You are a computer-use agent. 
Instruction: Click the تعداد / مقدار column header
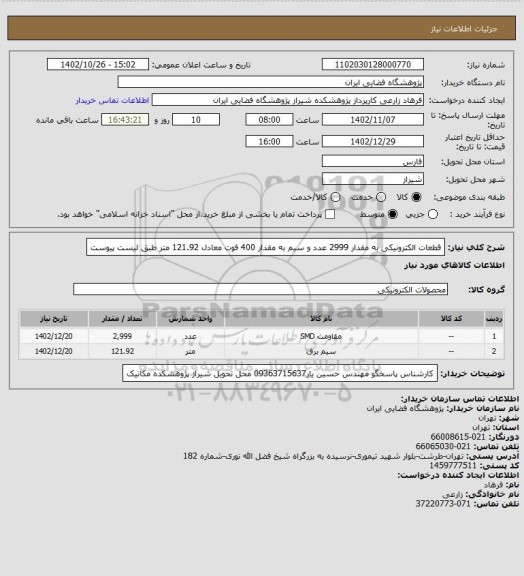point(122,318)
